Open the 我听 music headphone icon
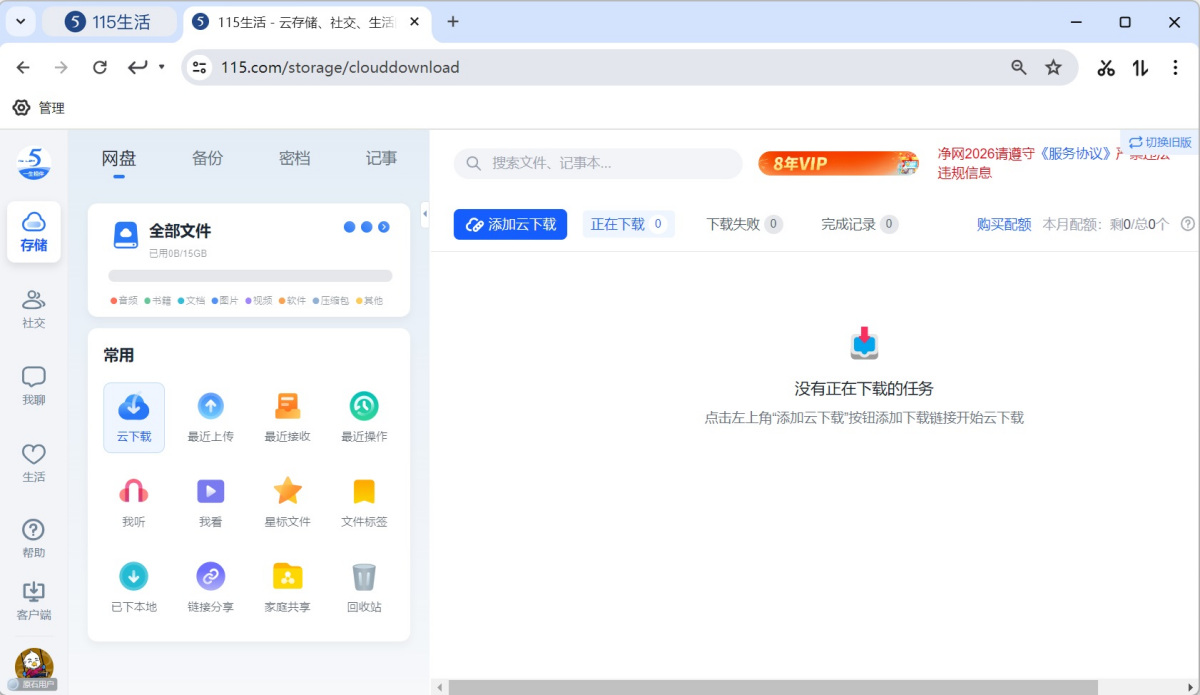Image resolution: width=1200 pixels, height=695 pixels. pyautogui.click(x=134, y=492)
